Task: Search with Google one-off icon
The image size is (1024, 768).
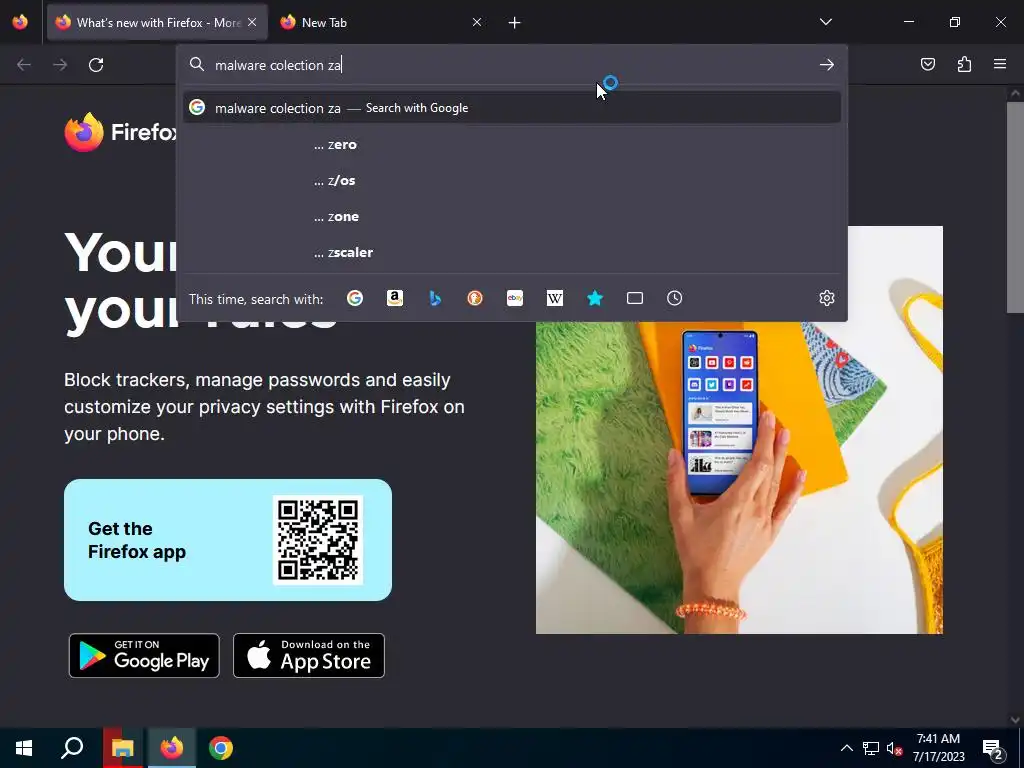Action: (355, 298)
